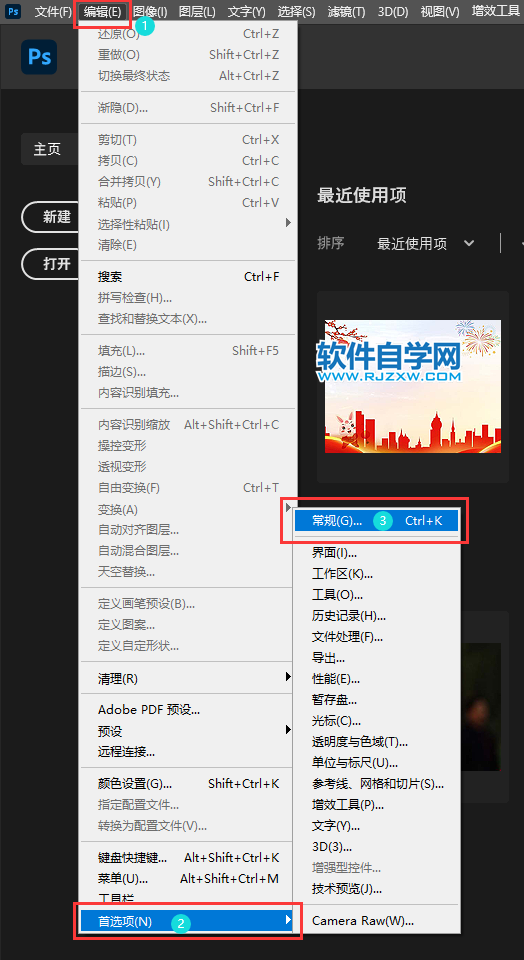Select 界面(I)... preferences
524x960 pixels.
click(376, 553)
